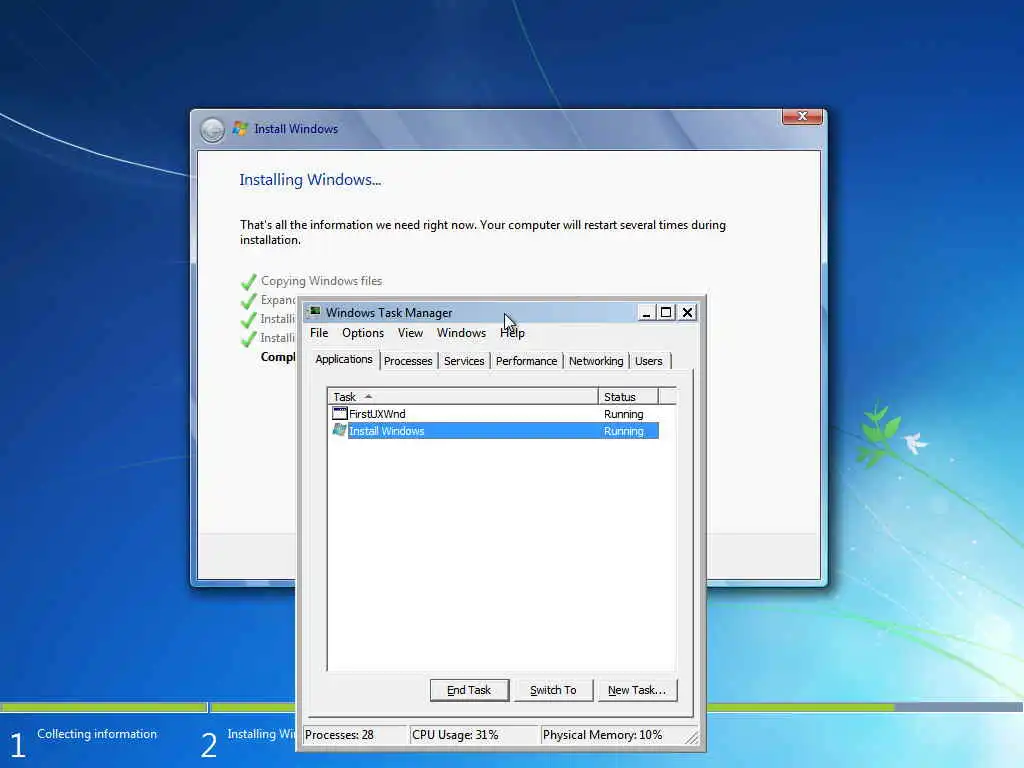Close the Task Manager window
Image resolution: width=1024 pixels, height=768 pixels.
tap(687, 313)
